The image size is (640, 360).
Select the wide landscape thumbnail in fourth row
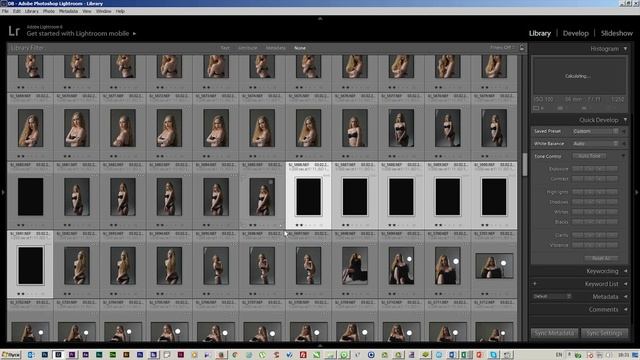494,266
